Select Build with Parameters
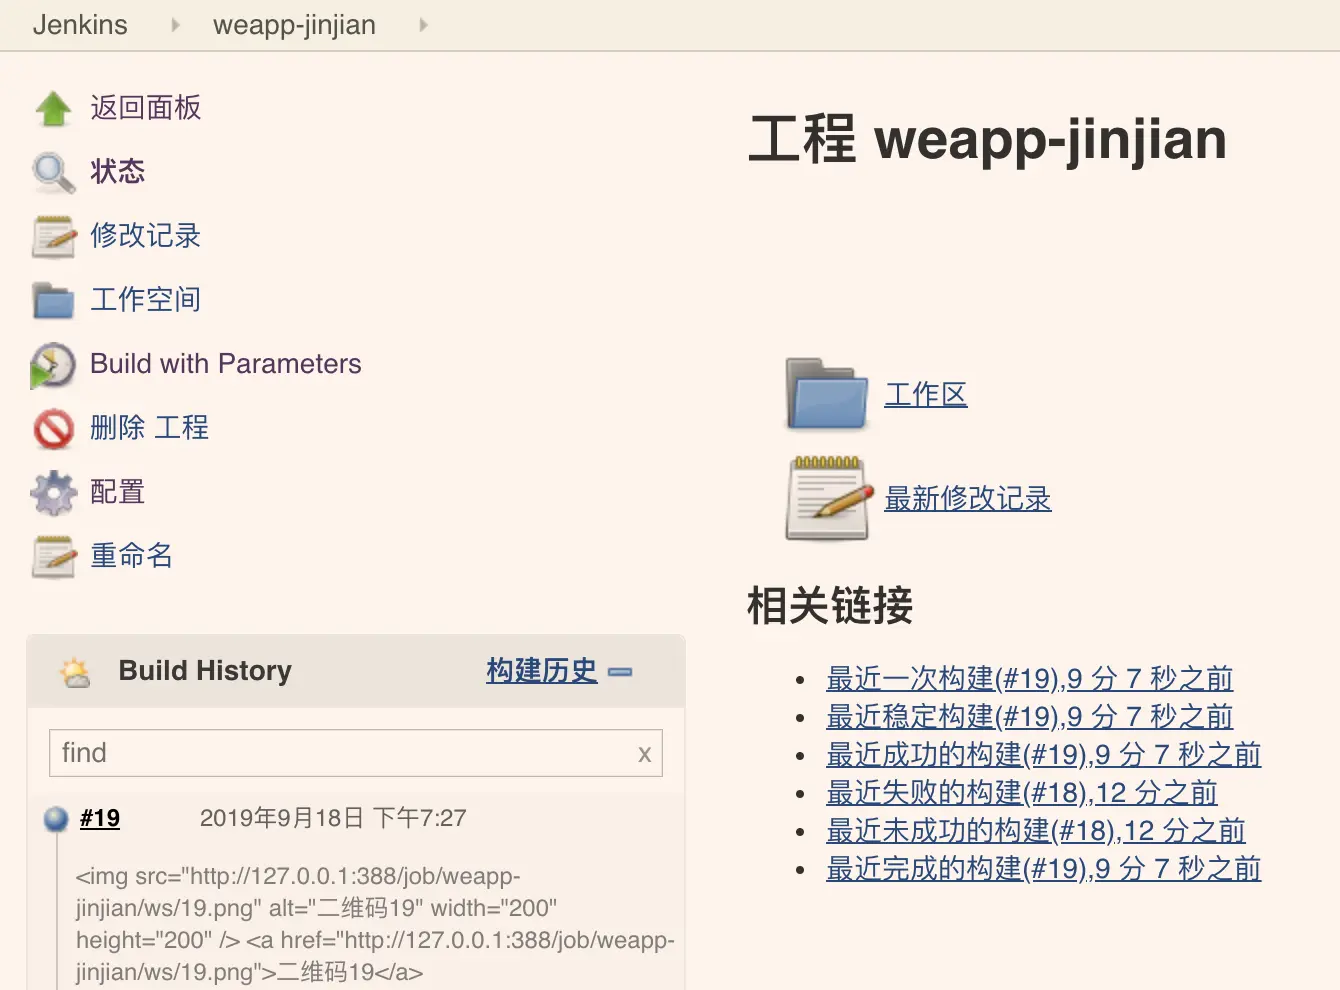1340x990 pixels. (226, 364)
